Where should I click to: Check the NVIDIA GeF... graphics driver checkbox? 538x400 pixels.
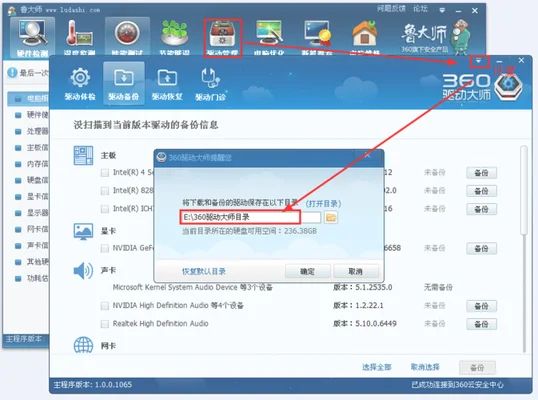tap(105, 248)
